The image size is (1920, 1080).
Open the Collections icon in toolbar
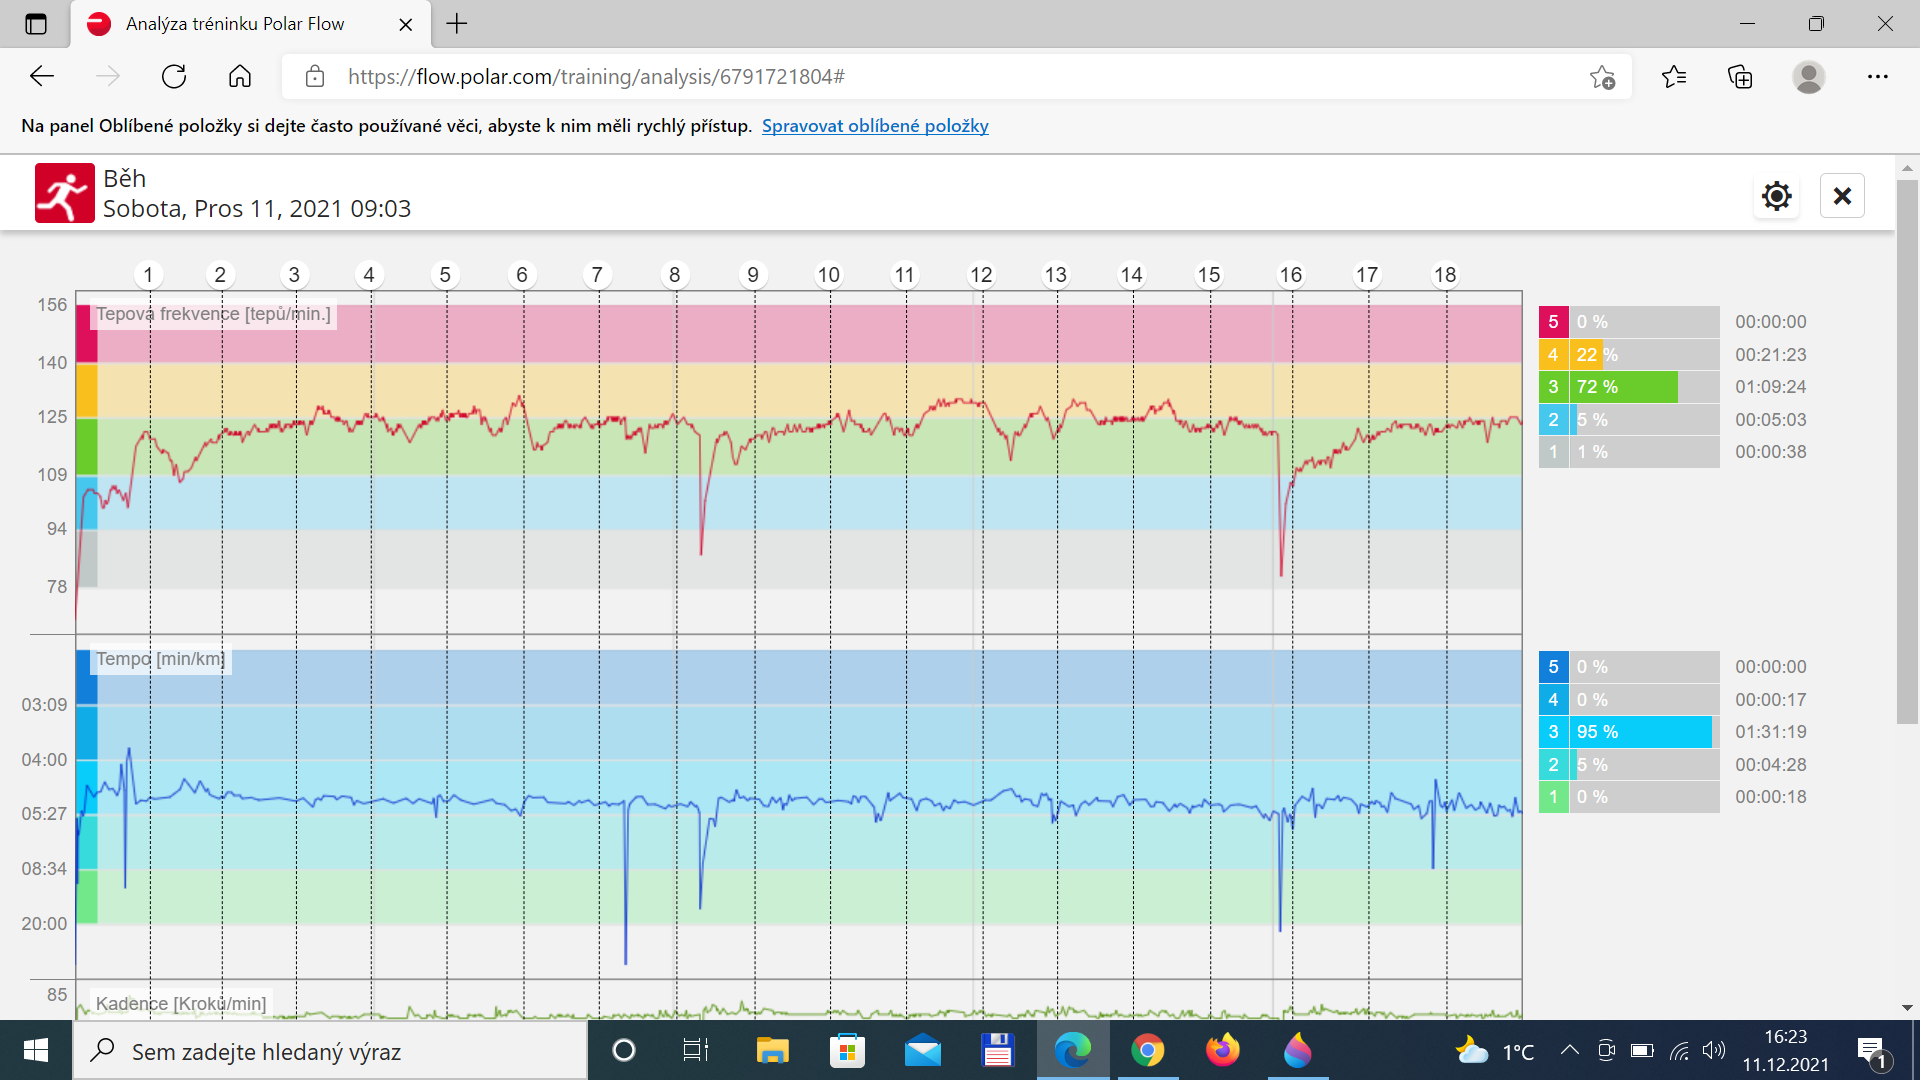coord(1740,77)
